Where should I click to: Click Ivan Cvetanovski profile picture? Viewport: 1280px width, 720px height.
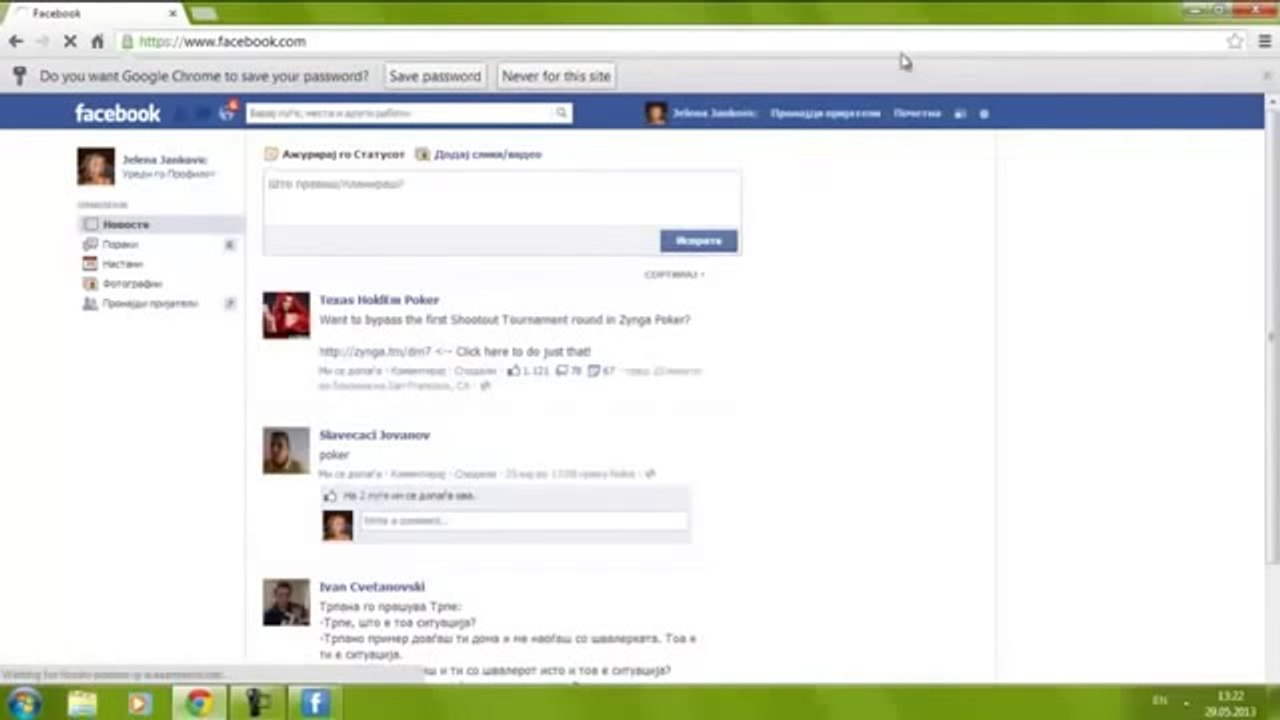[286, 603]
